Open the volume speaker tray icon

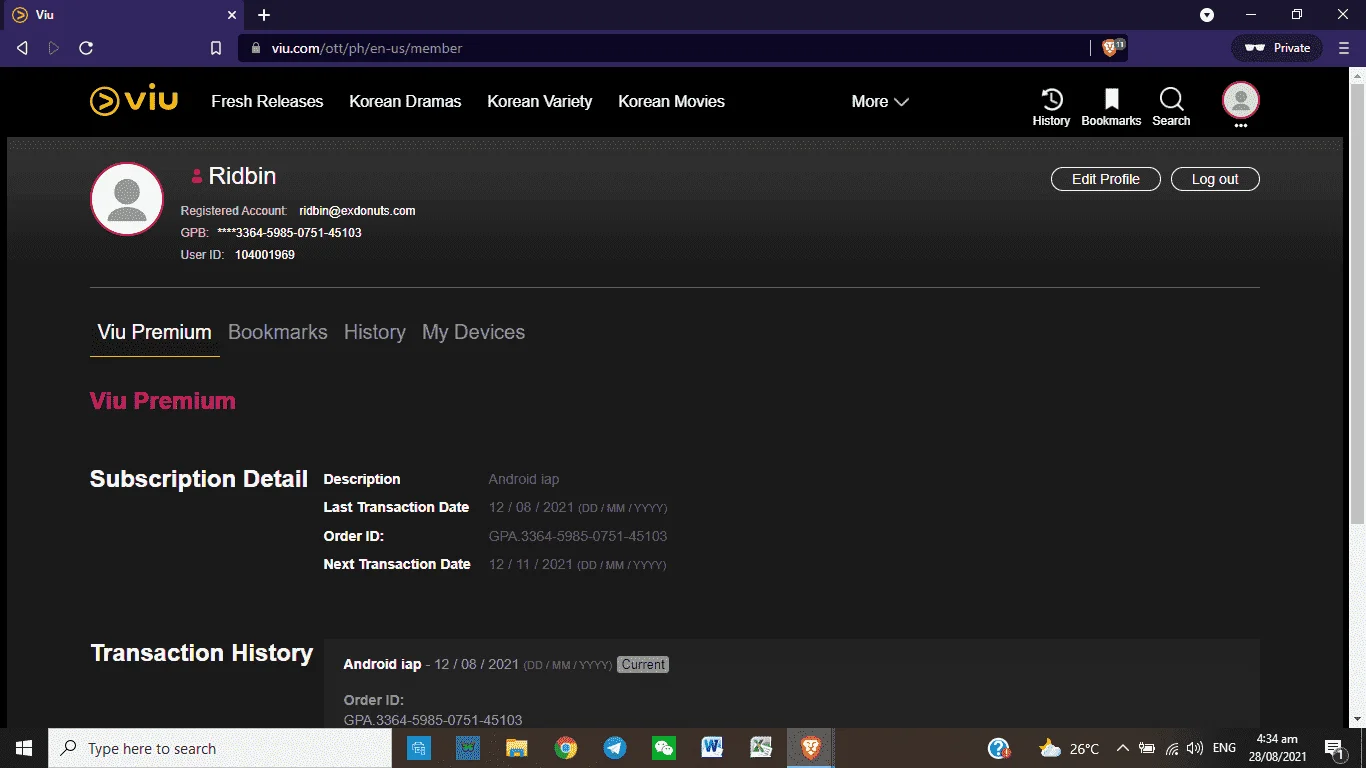click(x=1194, y=748)
